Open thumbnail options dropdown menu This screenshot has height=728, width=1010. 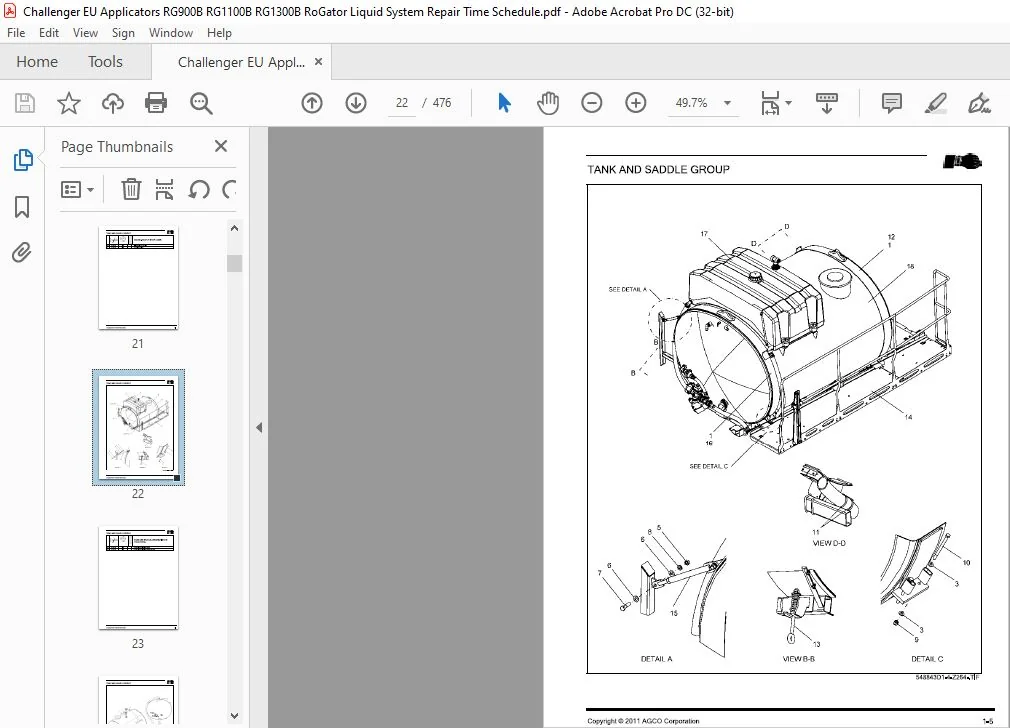(x=77, y=189)
